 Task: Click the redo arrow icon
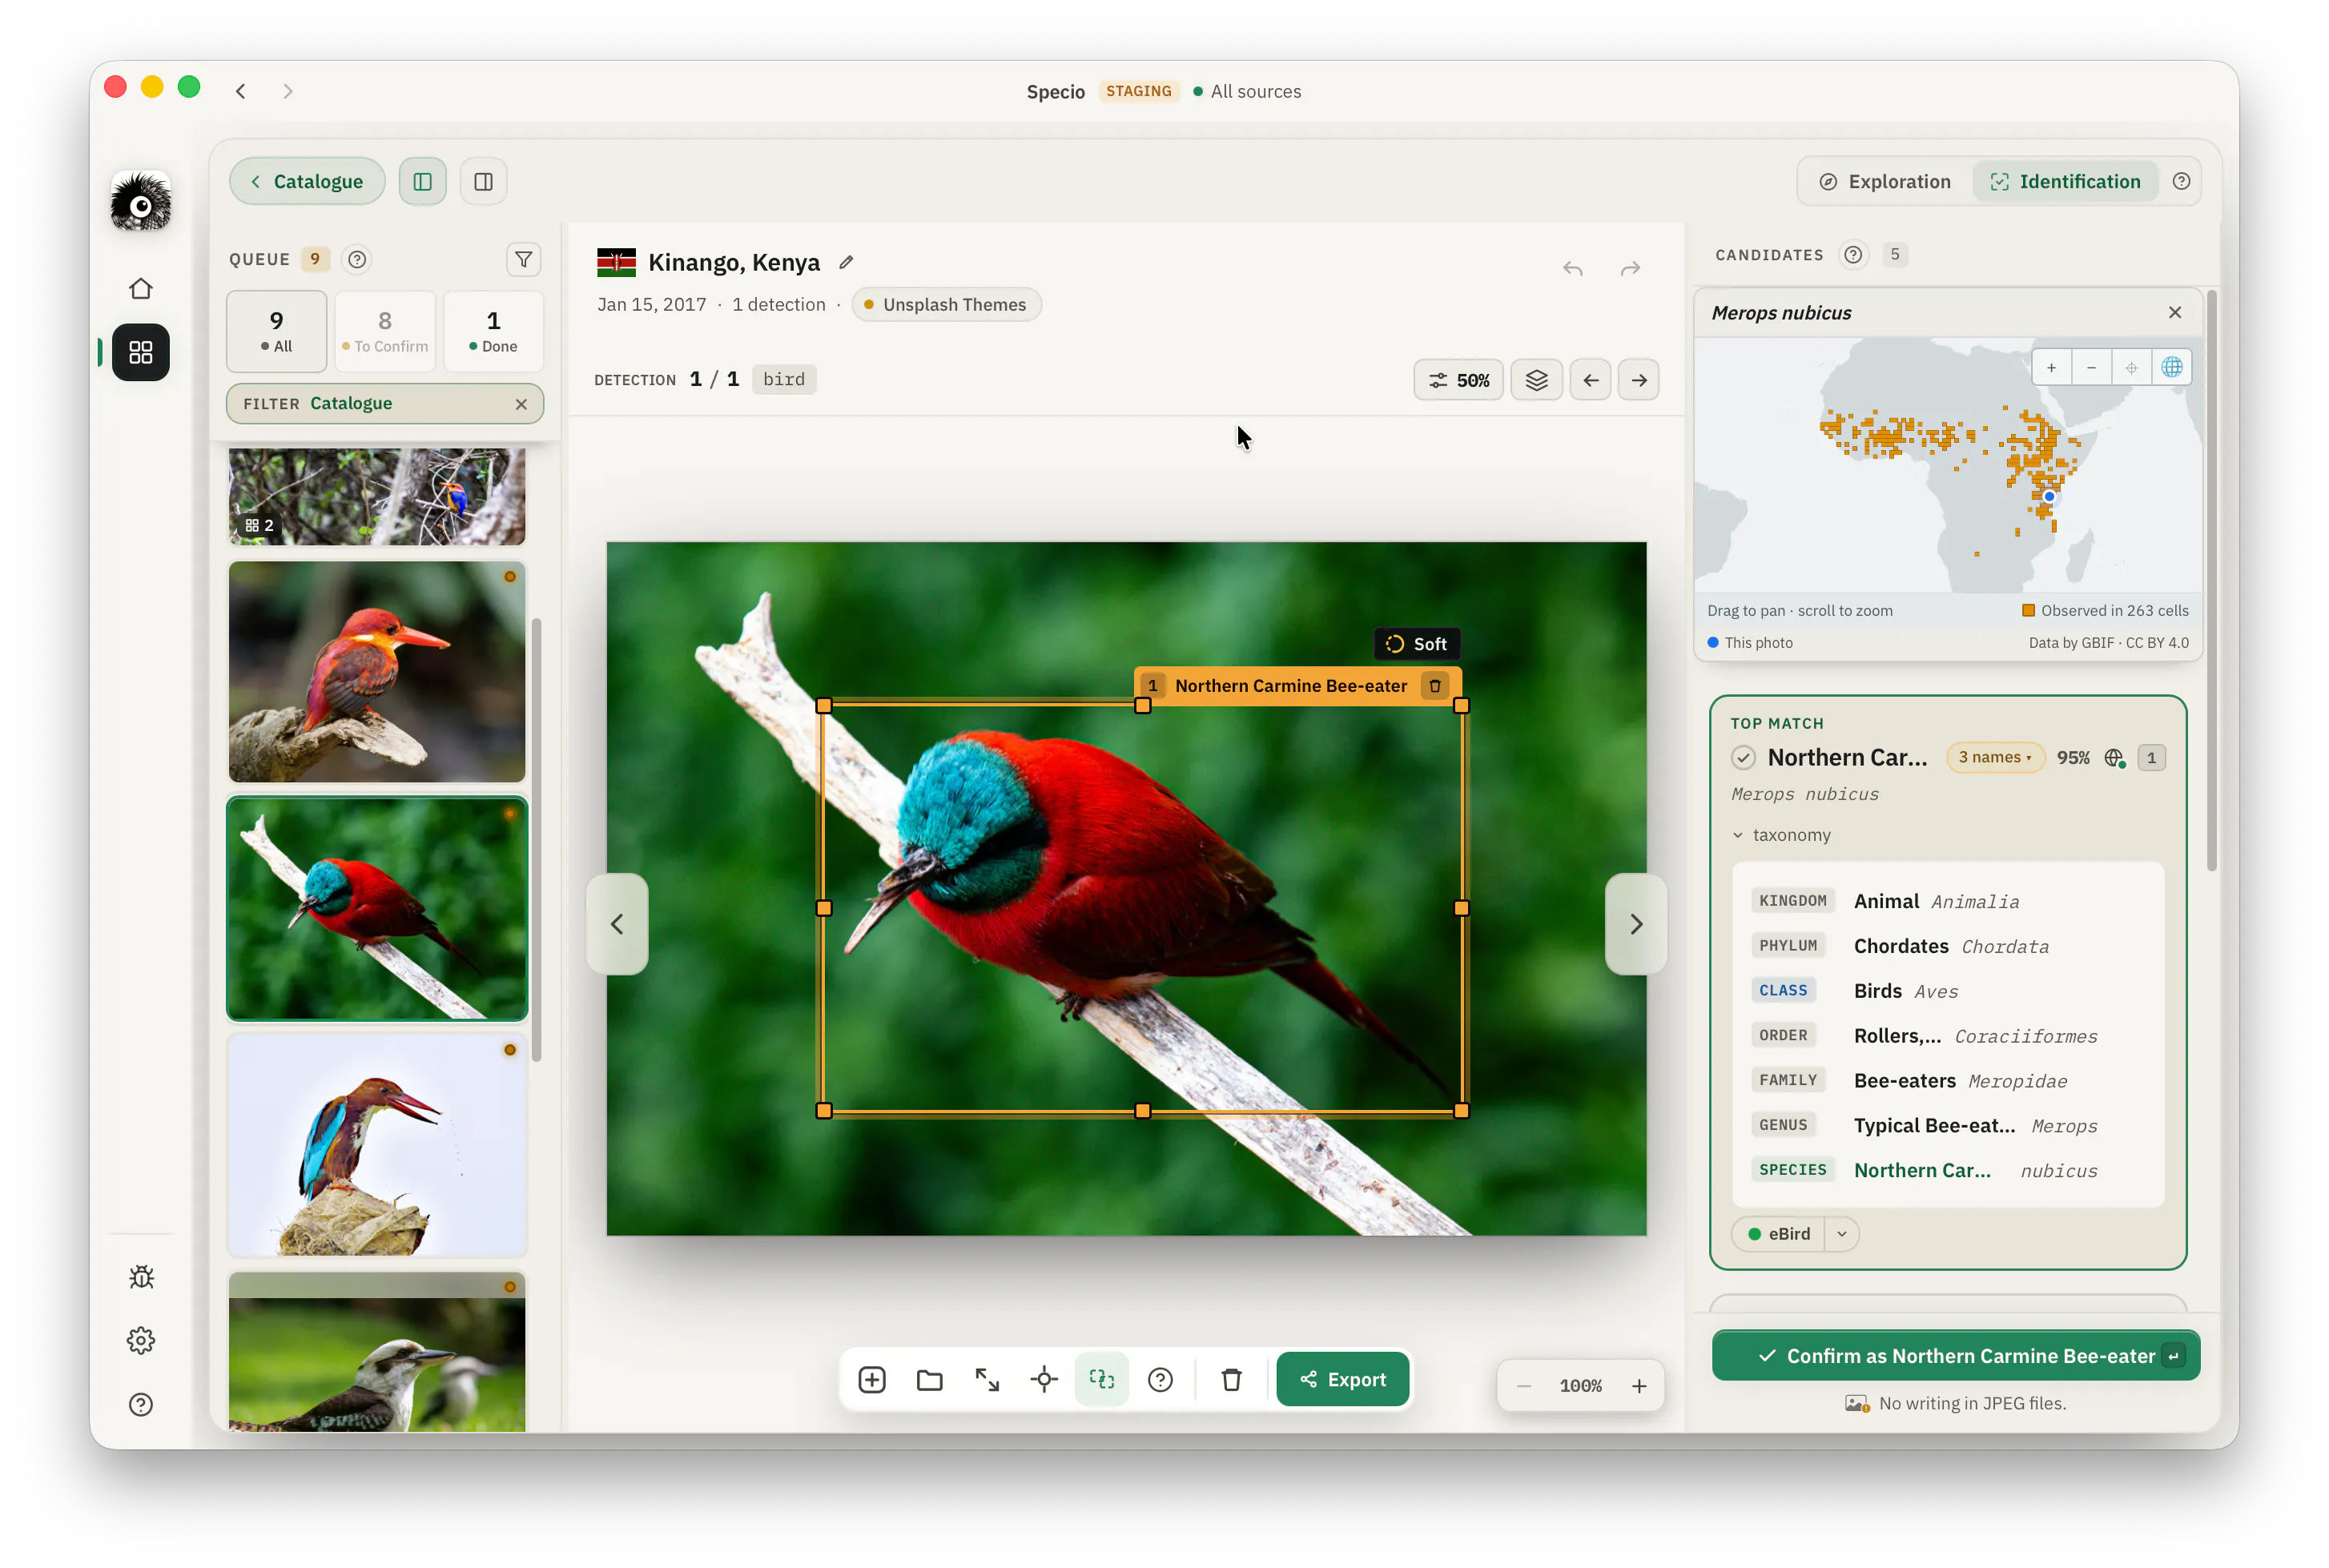(1631, 268)
